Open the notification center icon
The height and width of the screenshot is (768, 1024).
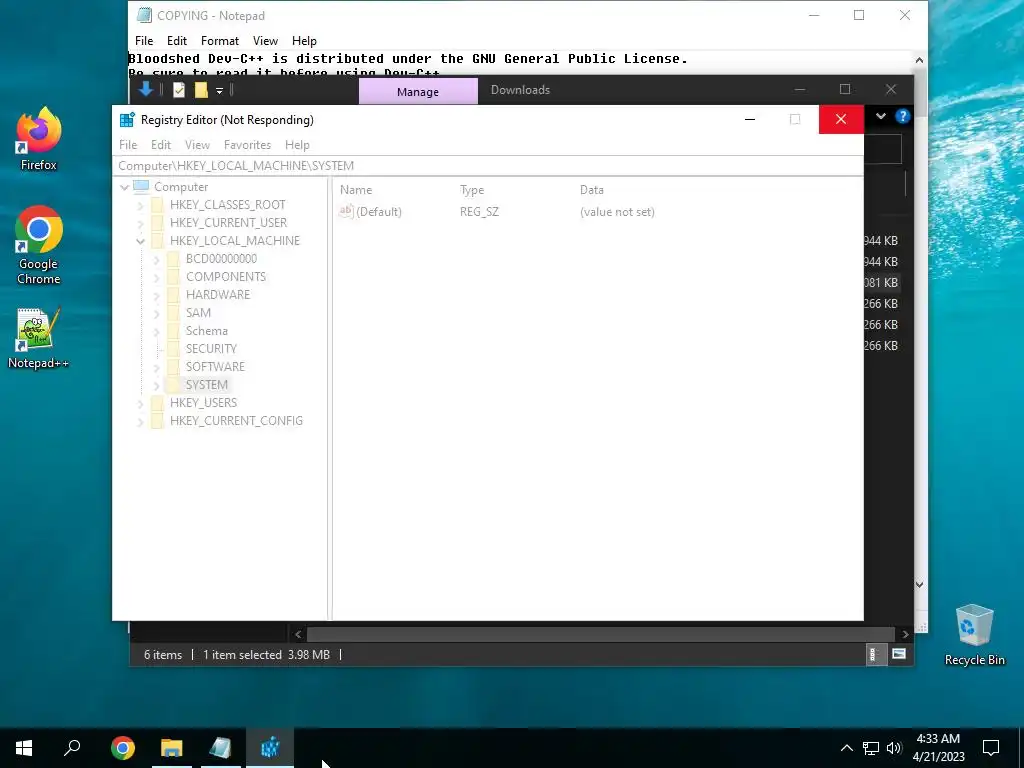click(x=991, y=748)
